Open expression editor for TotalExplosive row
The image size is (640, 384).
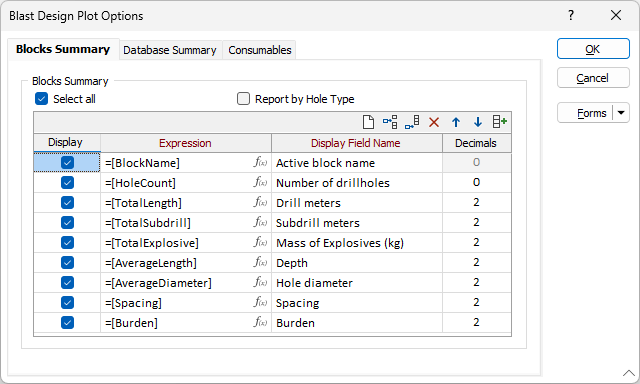click(x=260, y=242)
